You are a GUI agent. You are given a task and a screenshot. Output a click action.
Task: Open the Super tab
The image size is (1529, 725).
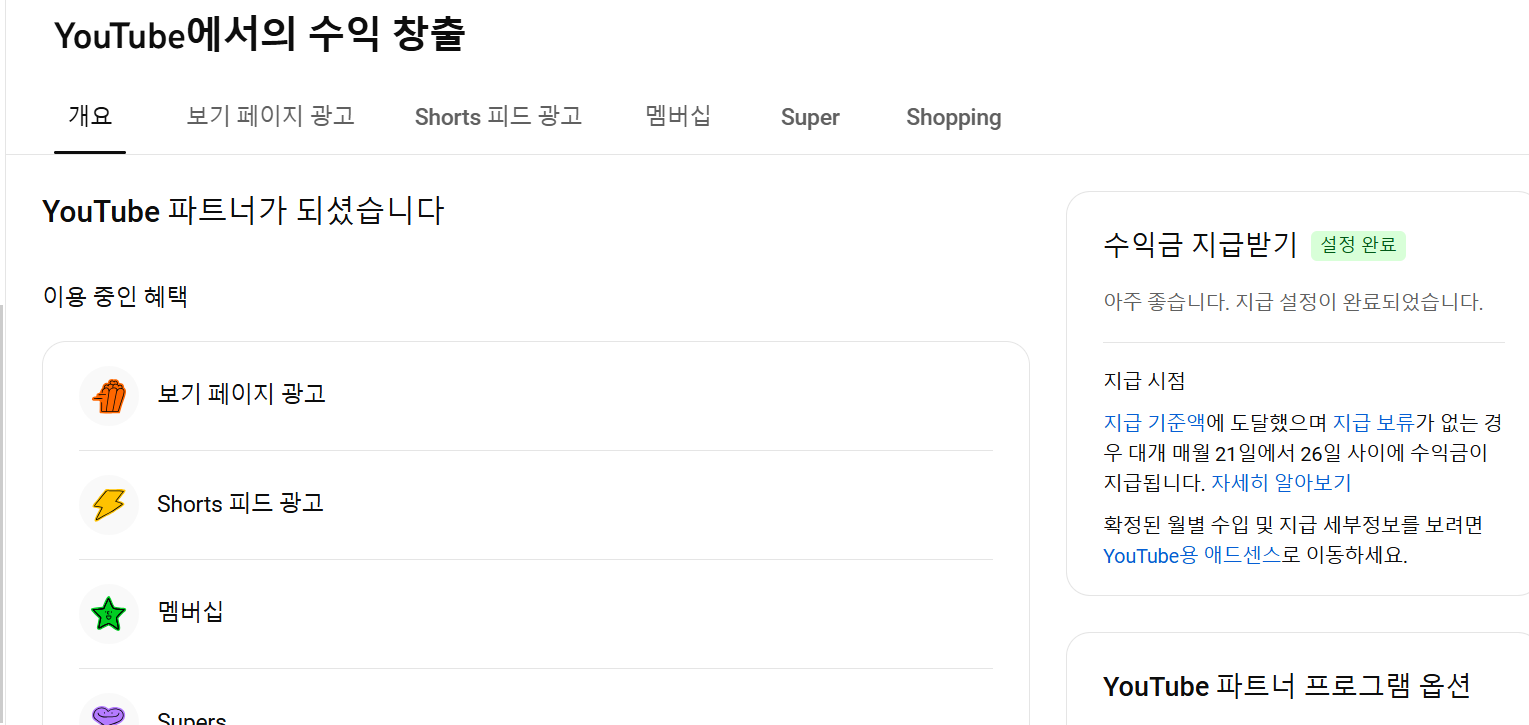pyautogui.click(x=810, y=117)
